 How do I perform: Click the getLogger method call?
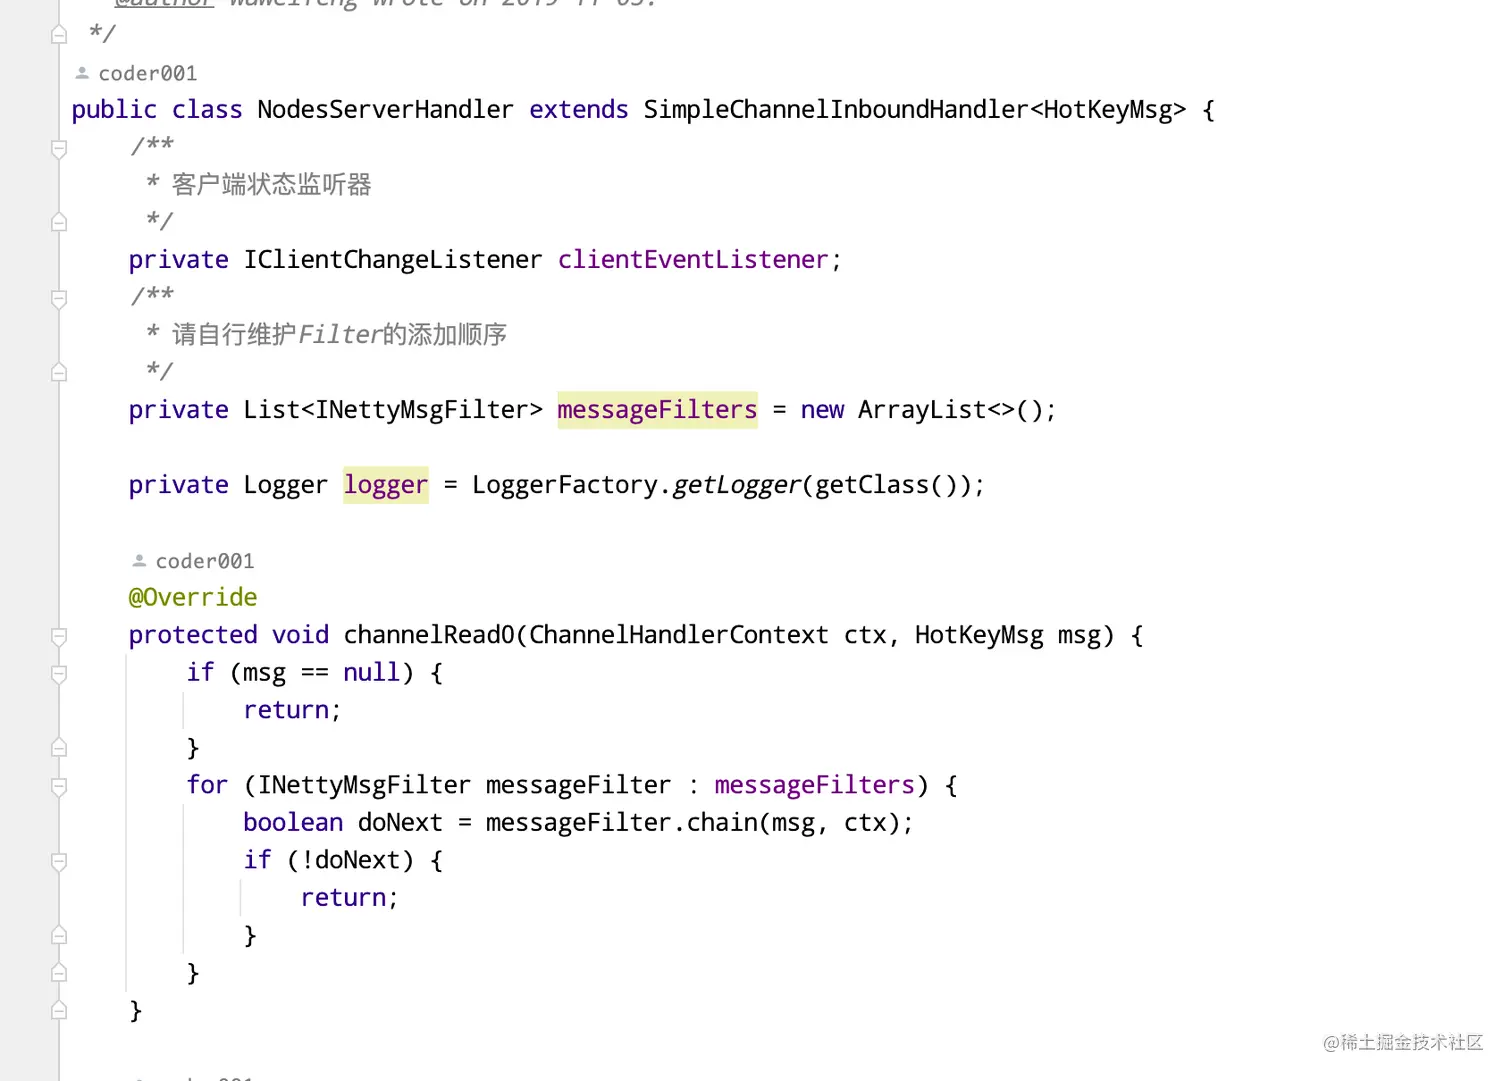[736, 485]
